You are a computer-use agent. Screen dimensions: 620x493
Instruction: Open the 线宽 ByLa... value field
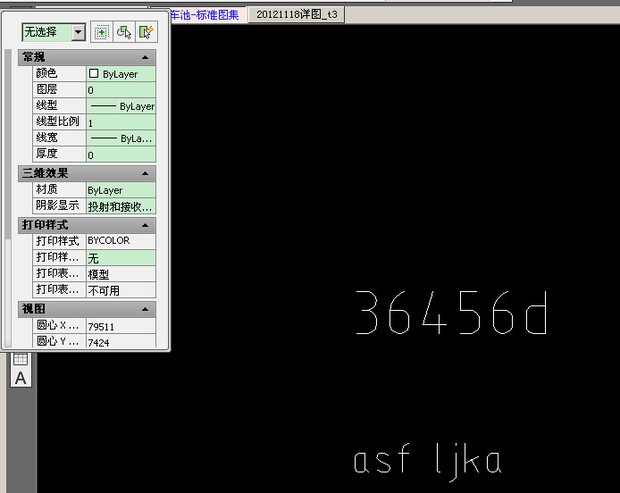(x=121, y=138)
